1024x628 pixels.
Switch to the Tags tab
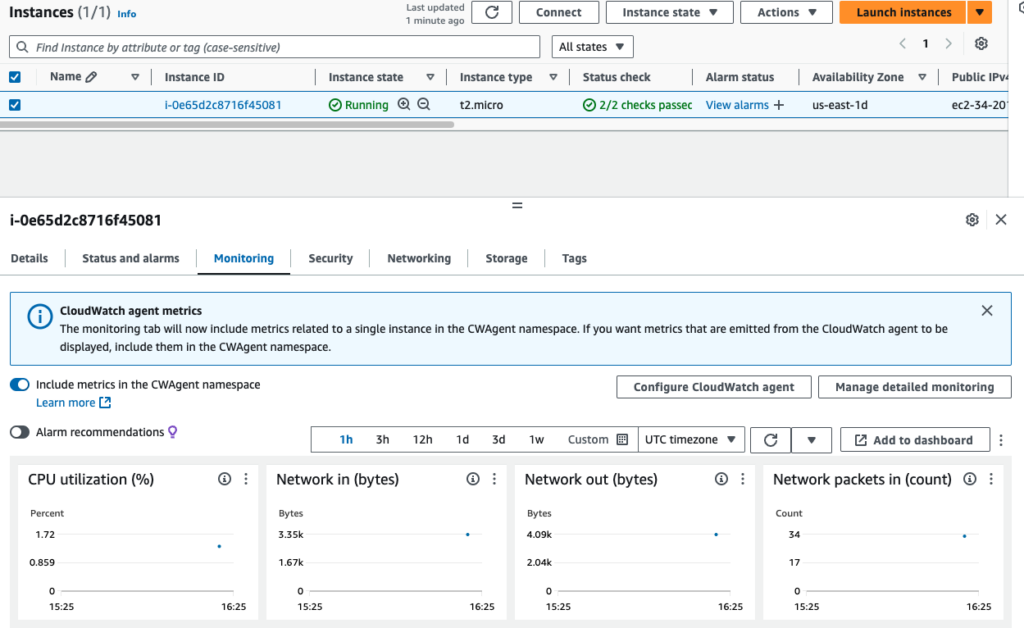click(575, 259)
